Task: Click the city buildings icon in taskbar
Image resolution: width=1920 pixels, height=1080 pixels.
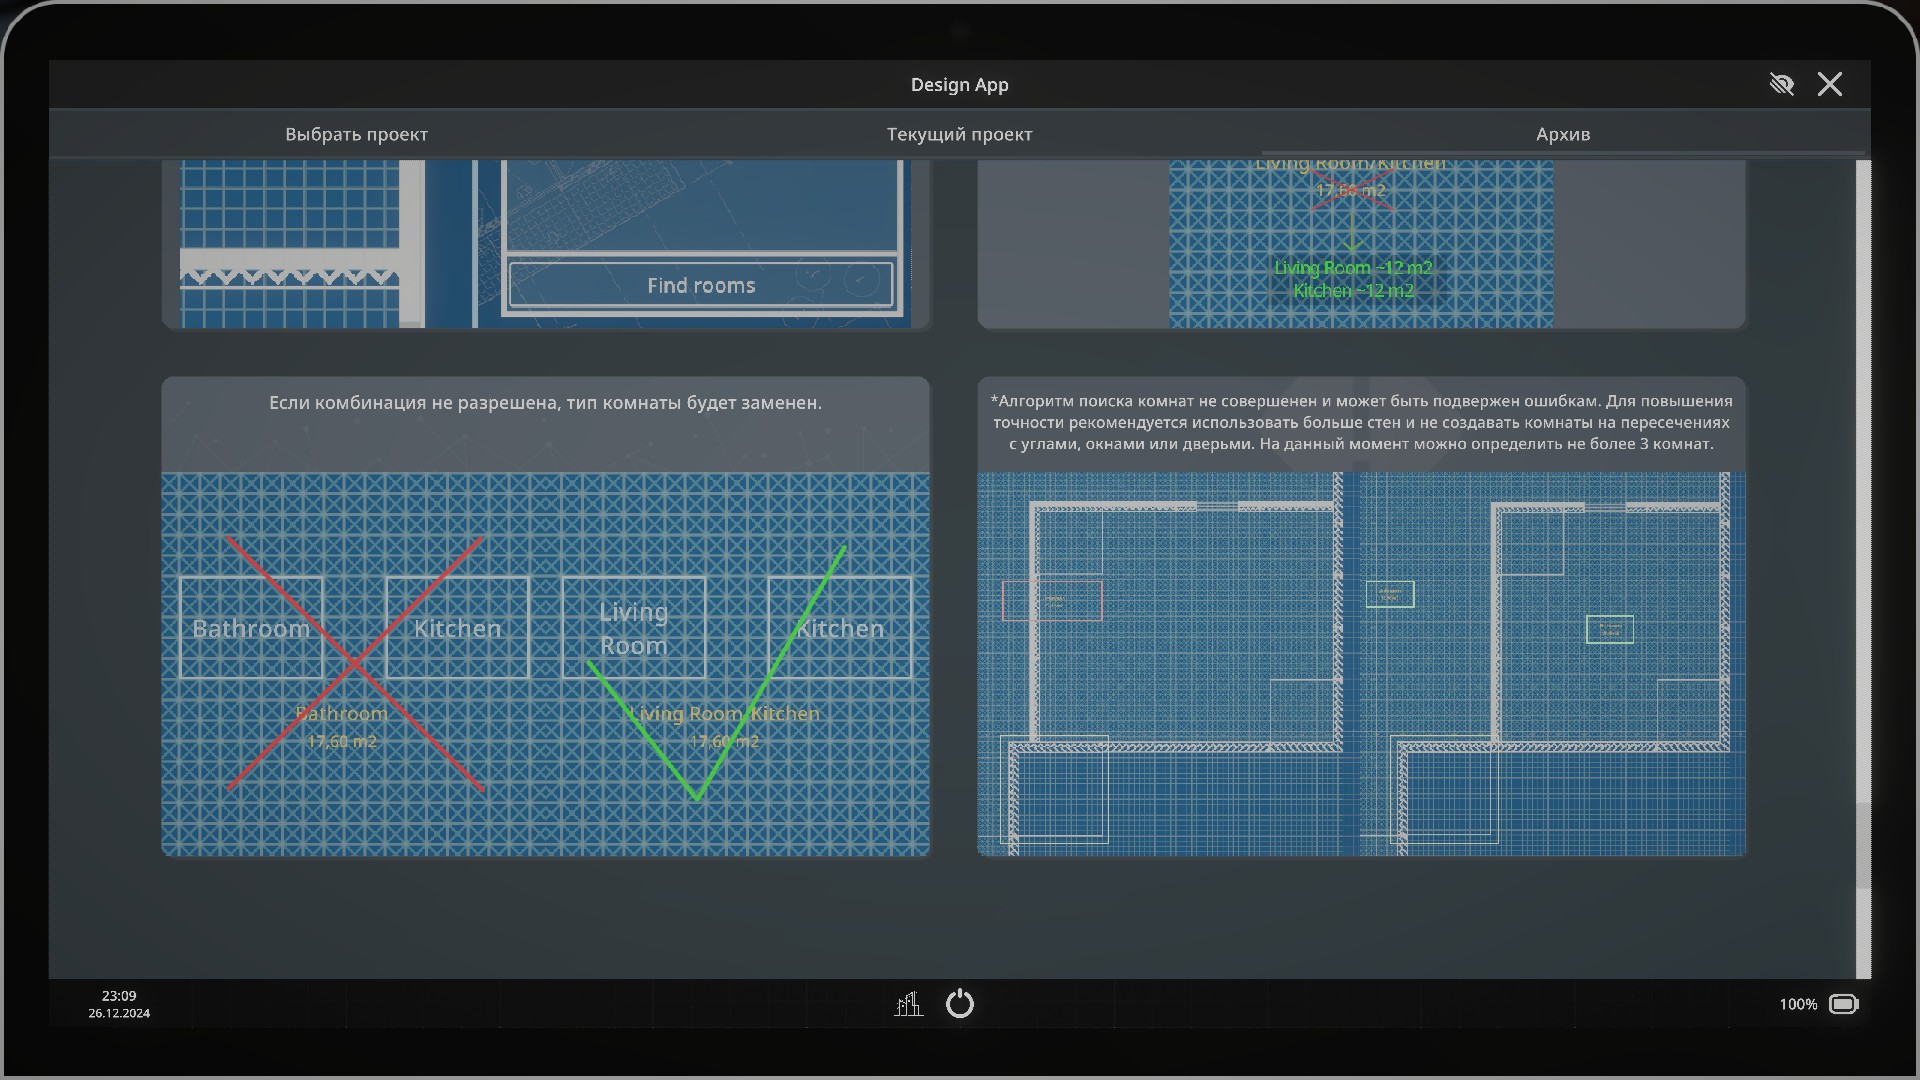Action: [x=908, y=1003]
